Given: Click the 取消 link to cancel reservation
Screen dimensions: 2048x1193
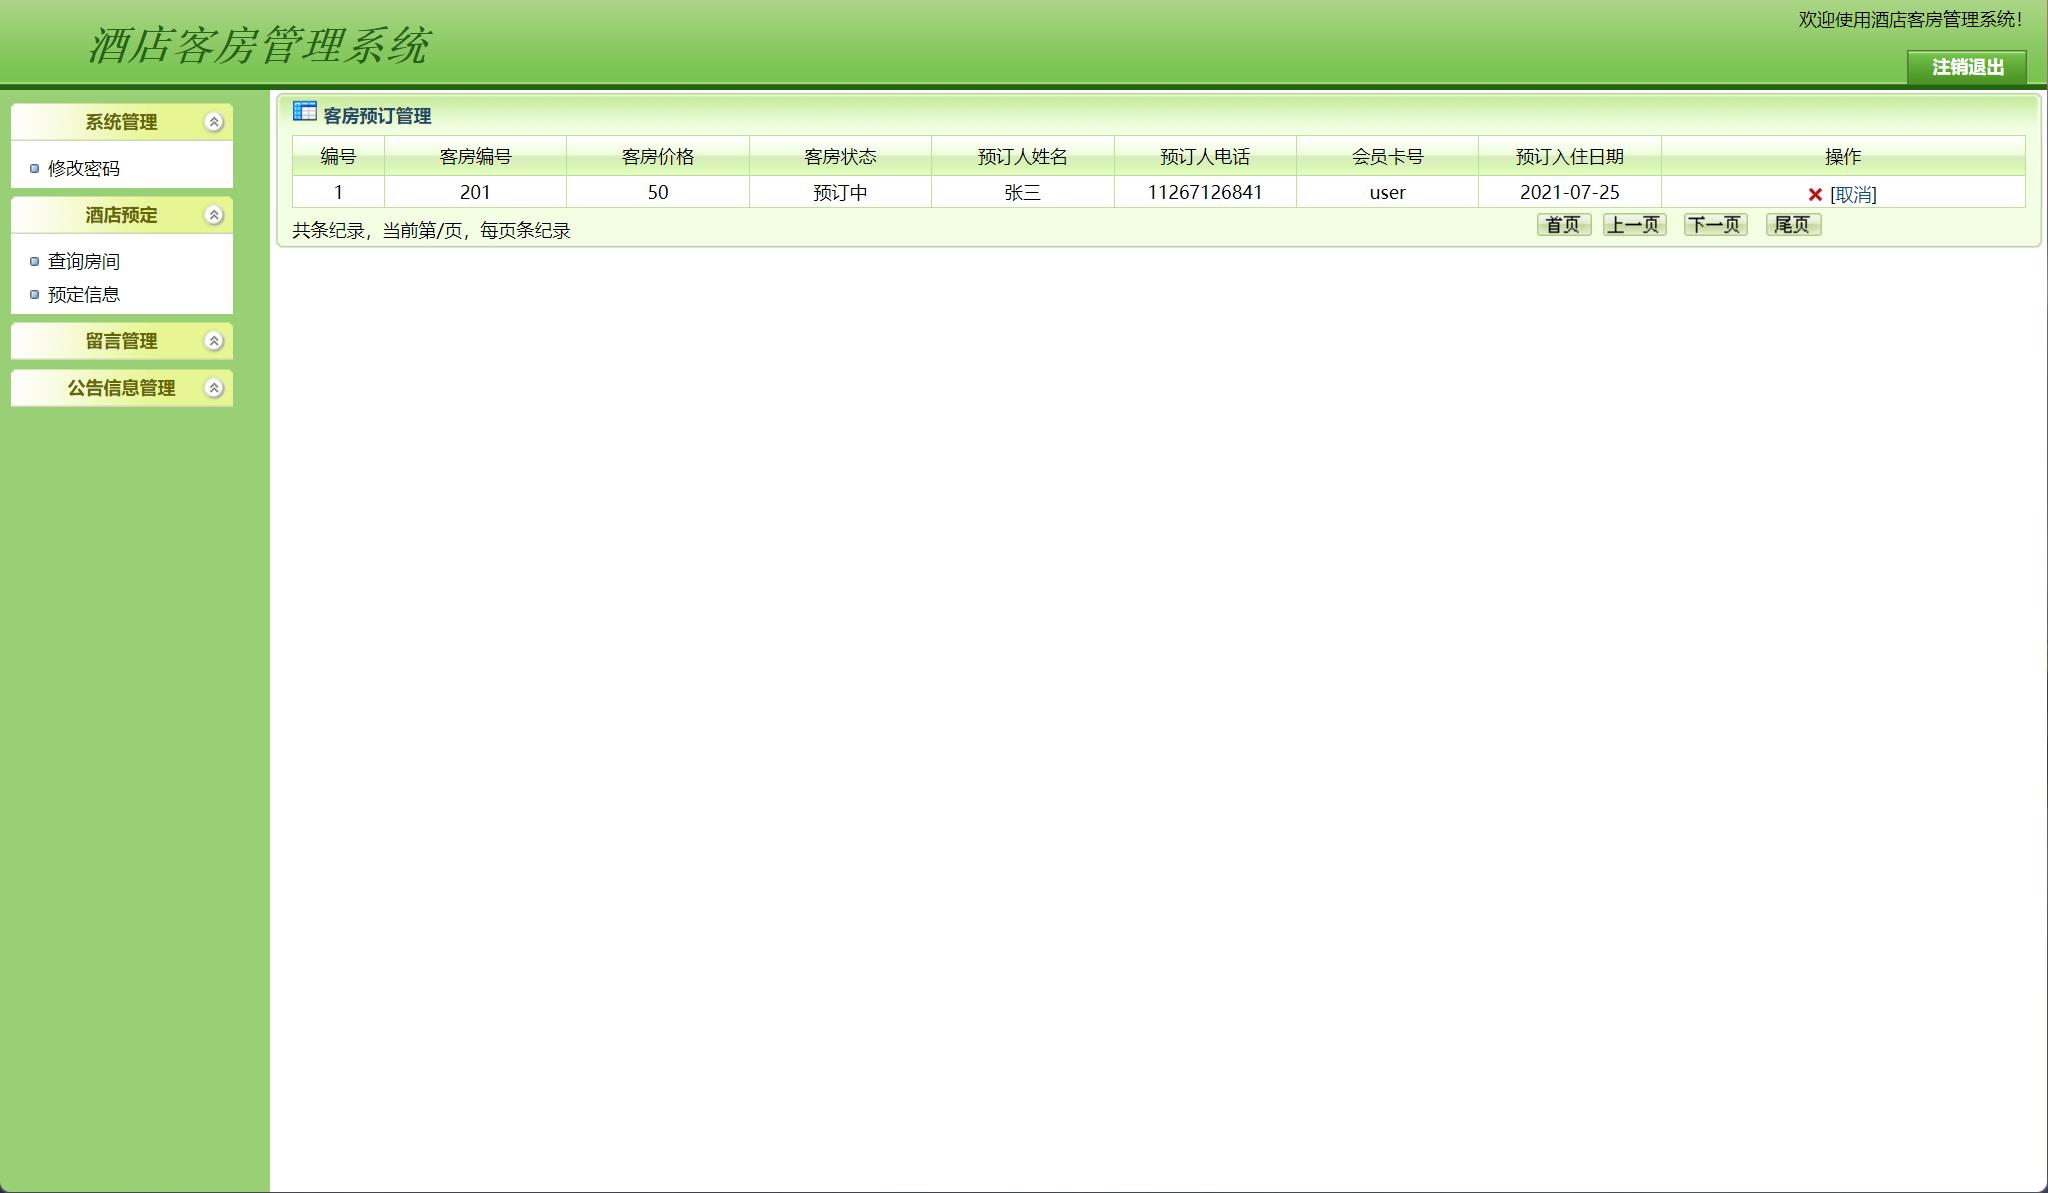Looking at the screenshot, I should (x=1855, y=194).
